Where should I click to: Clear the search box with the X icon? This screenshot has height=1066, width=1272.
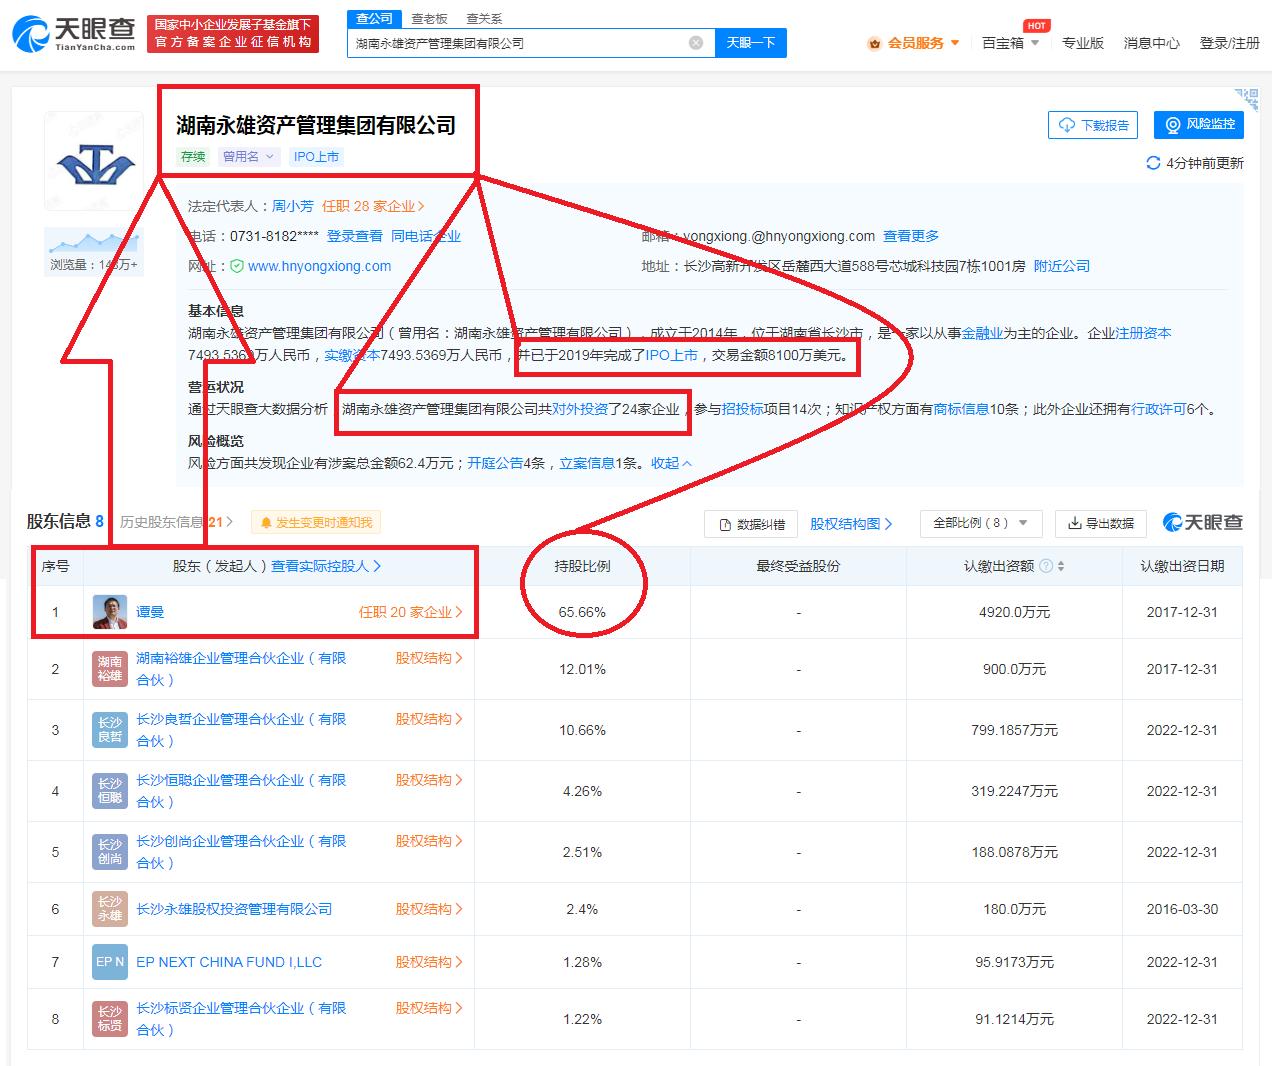[696, 43]
